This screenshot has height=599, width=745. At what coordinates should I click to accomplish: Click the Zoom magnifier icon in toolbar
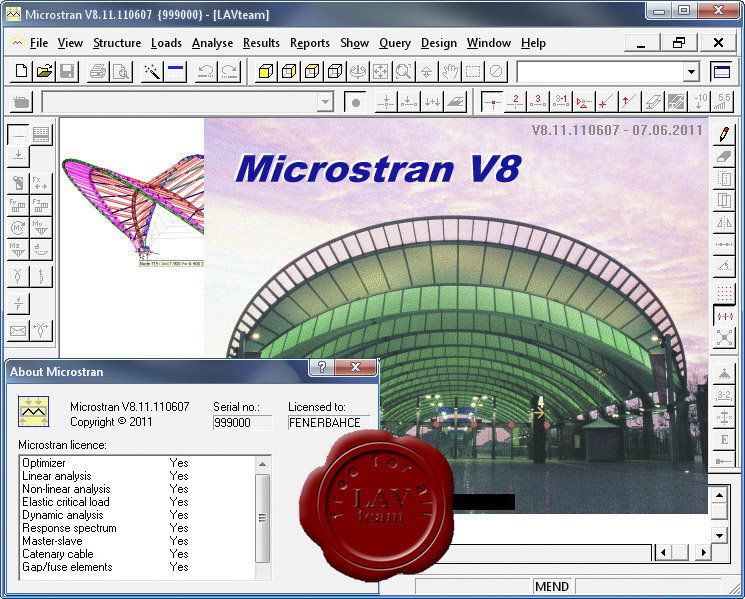click(403, 72)
